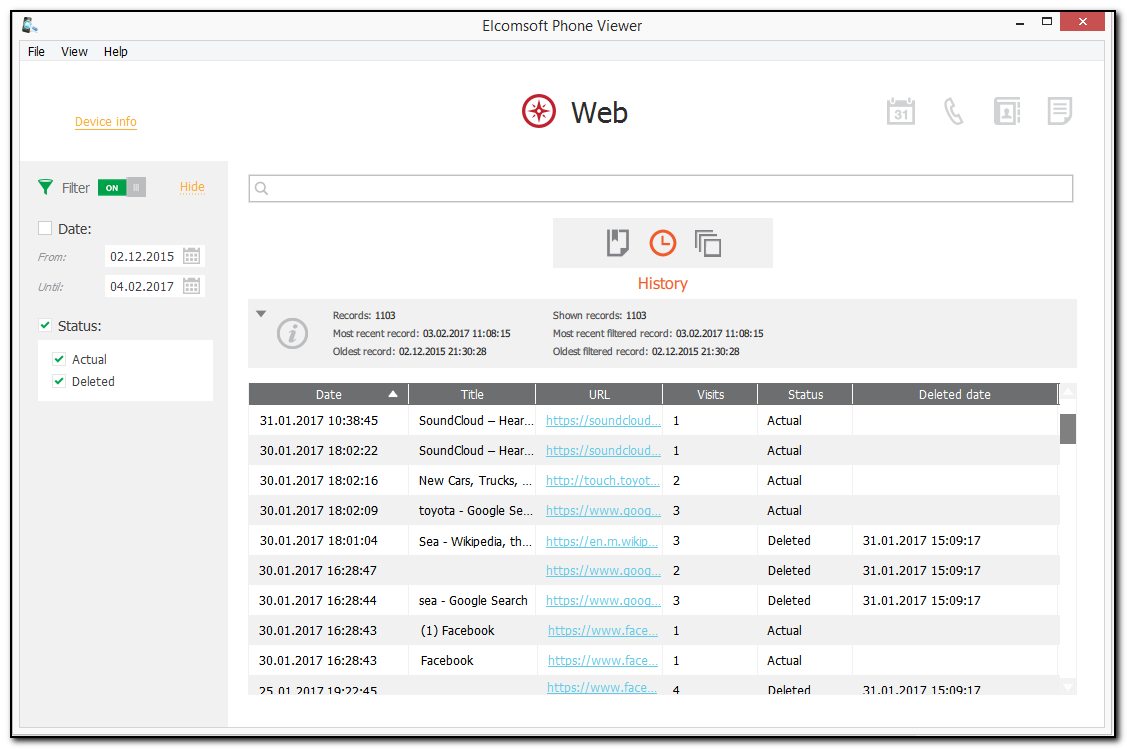Uncheck the Deleted status checkbox
The image size is (1127, 749).
click(59, 382)
